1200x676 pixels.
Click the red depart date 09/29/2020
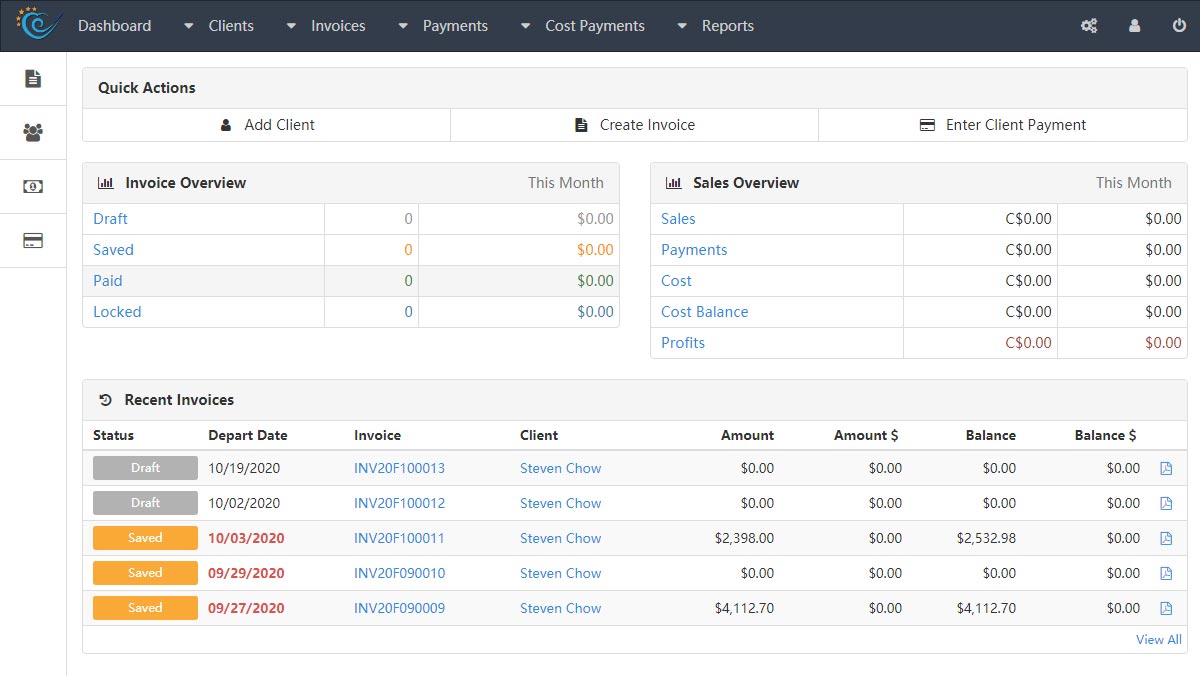click(x=246, y=573)
